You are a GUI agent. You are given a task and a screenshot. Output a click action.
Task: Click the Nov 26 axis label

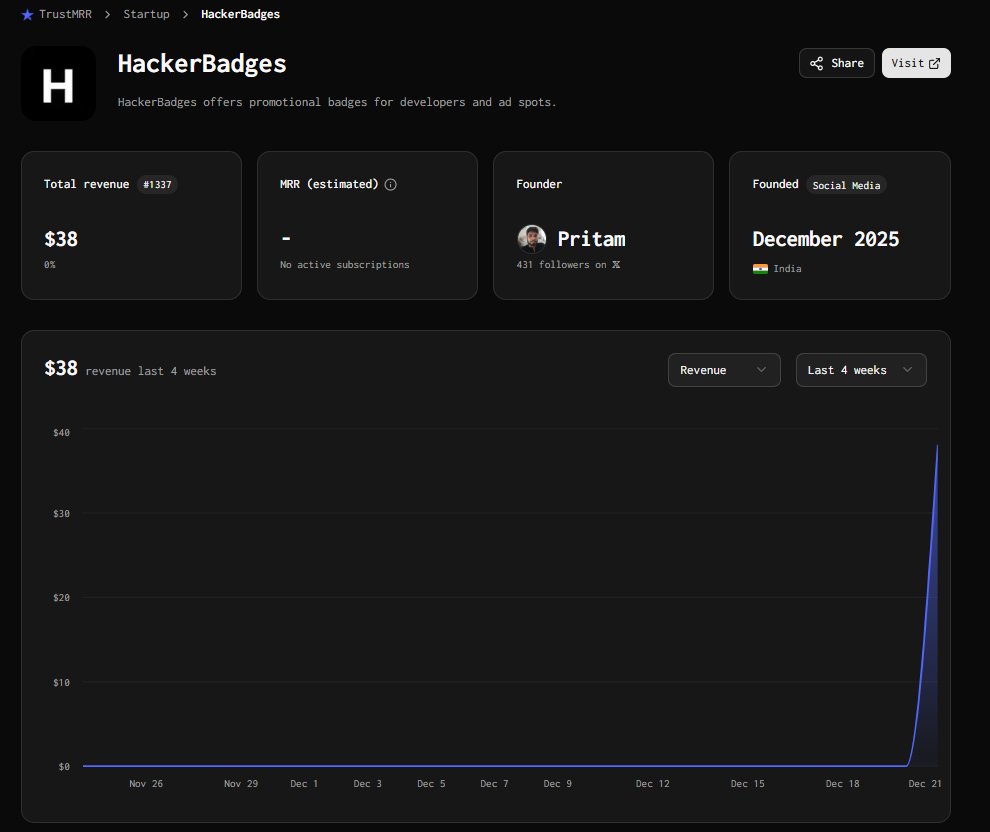pyautogui.click(x=146, y=783)
